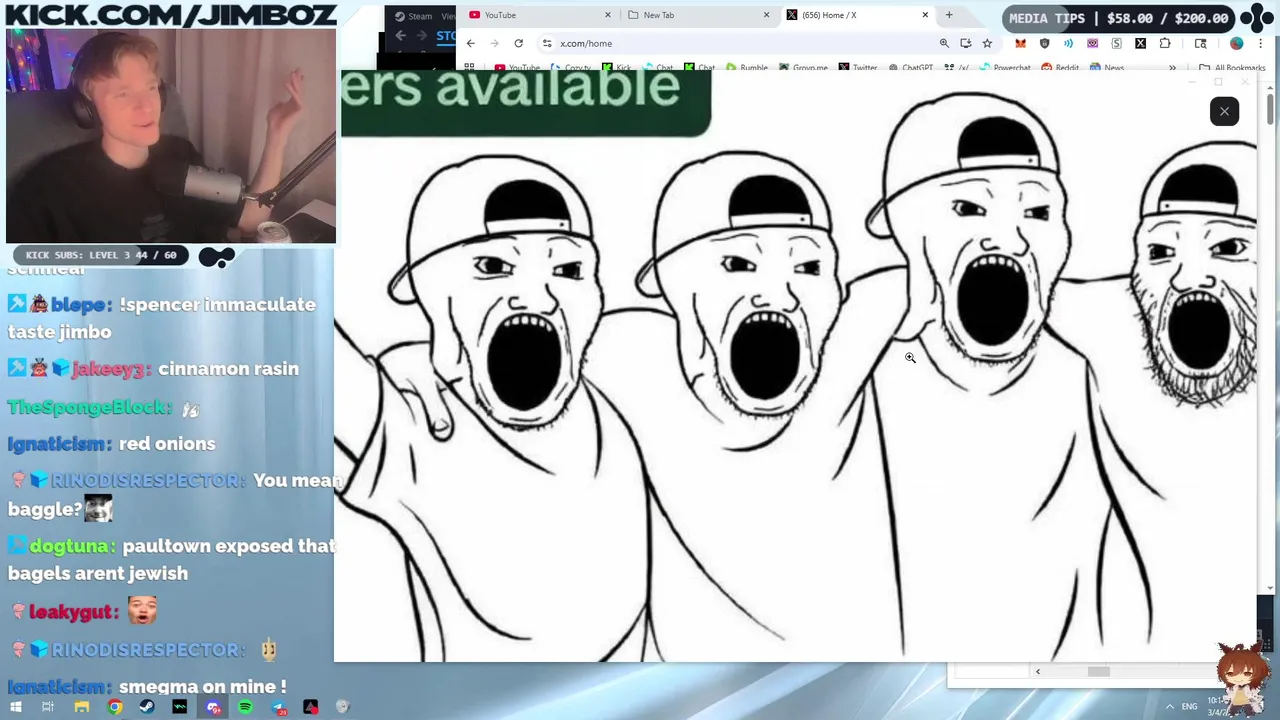Click chat message 'red onions'
The image size is (1280, 720).
pyautogui.click(x=167, y=444)
